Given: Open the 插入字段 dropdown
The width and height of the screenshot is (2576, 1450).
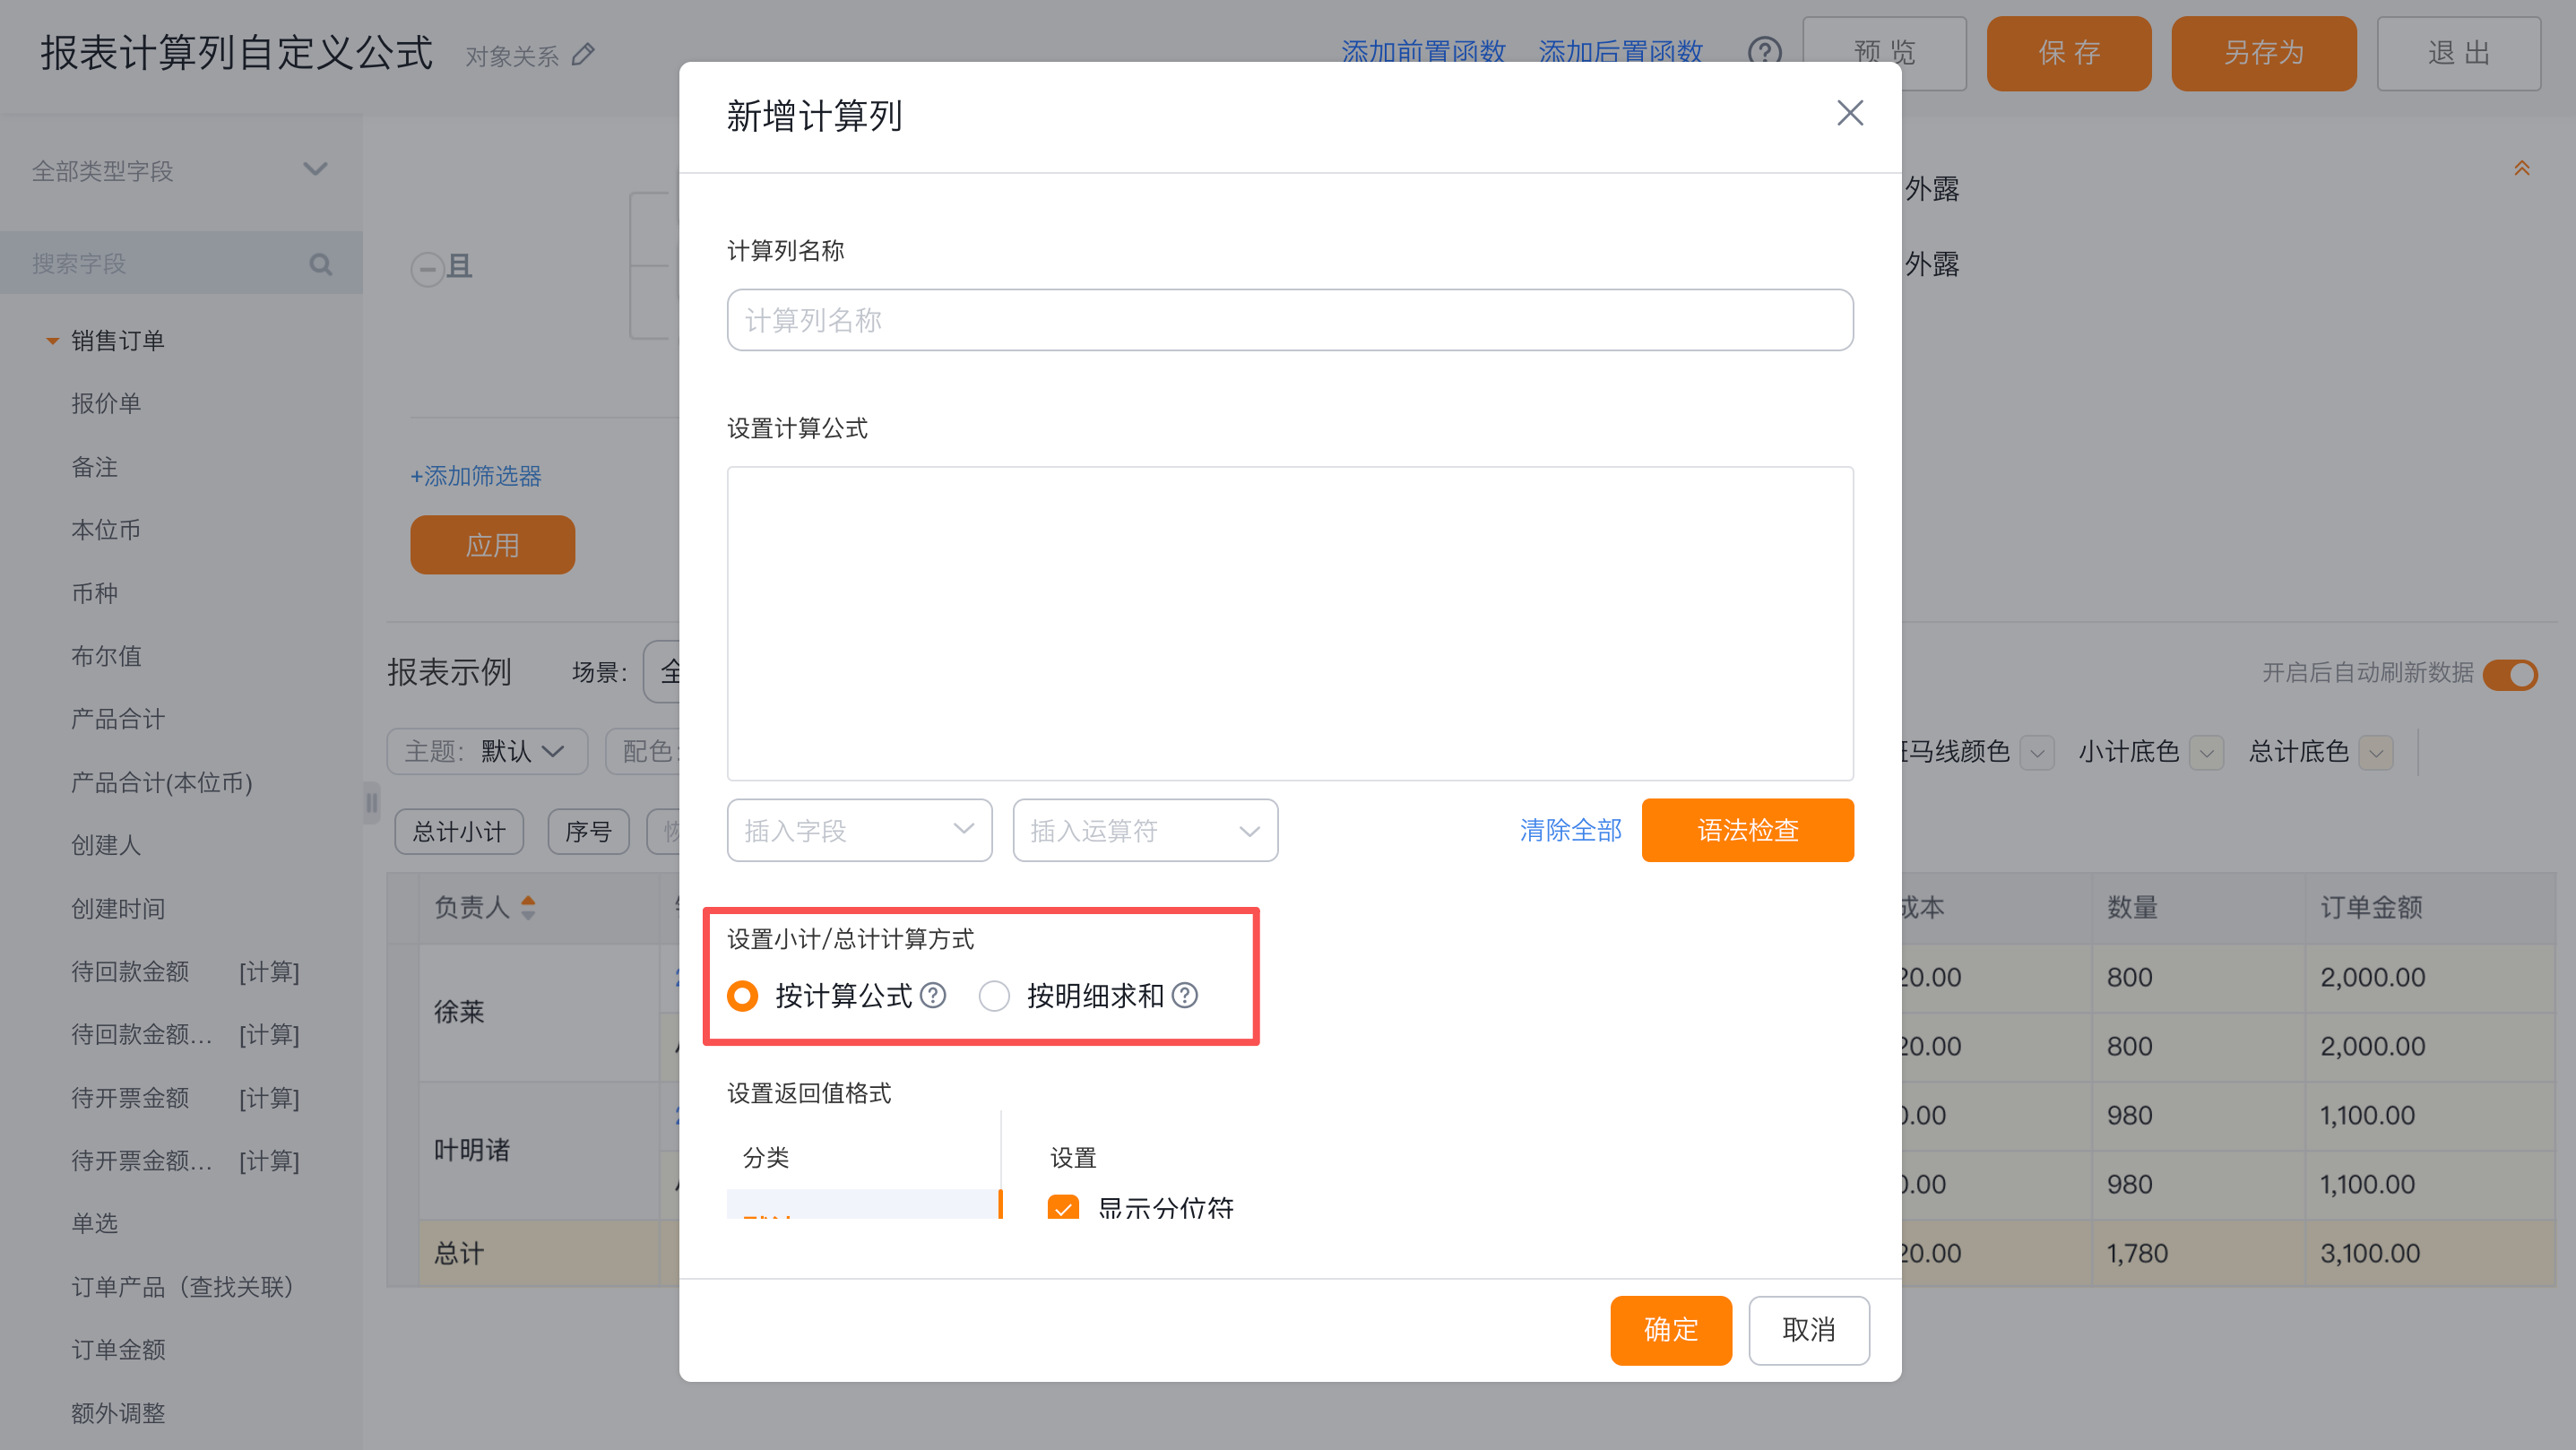Looking at the screenshot, I should click(x=859, y=830).
